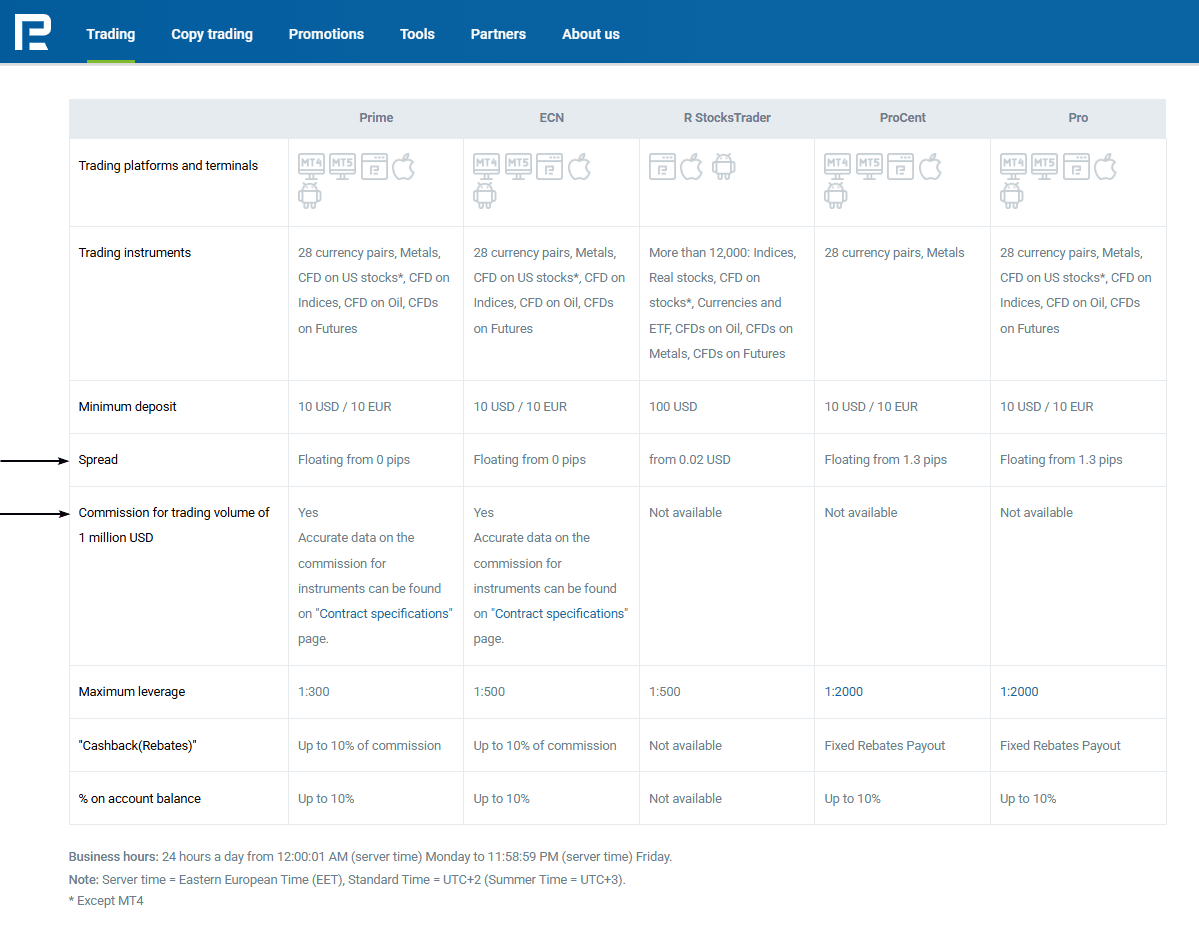Viewport: 1199px width, 934px height.
Task: Click the Trading platforms and terminals row label
Action: click(x=168, y=165)
